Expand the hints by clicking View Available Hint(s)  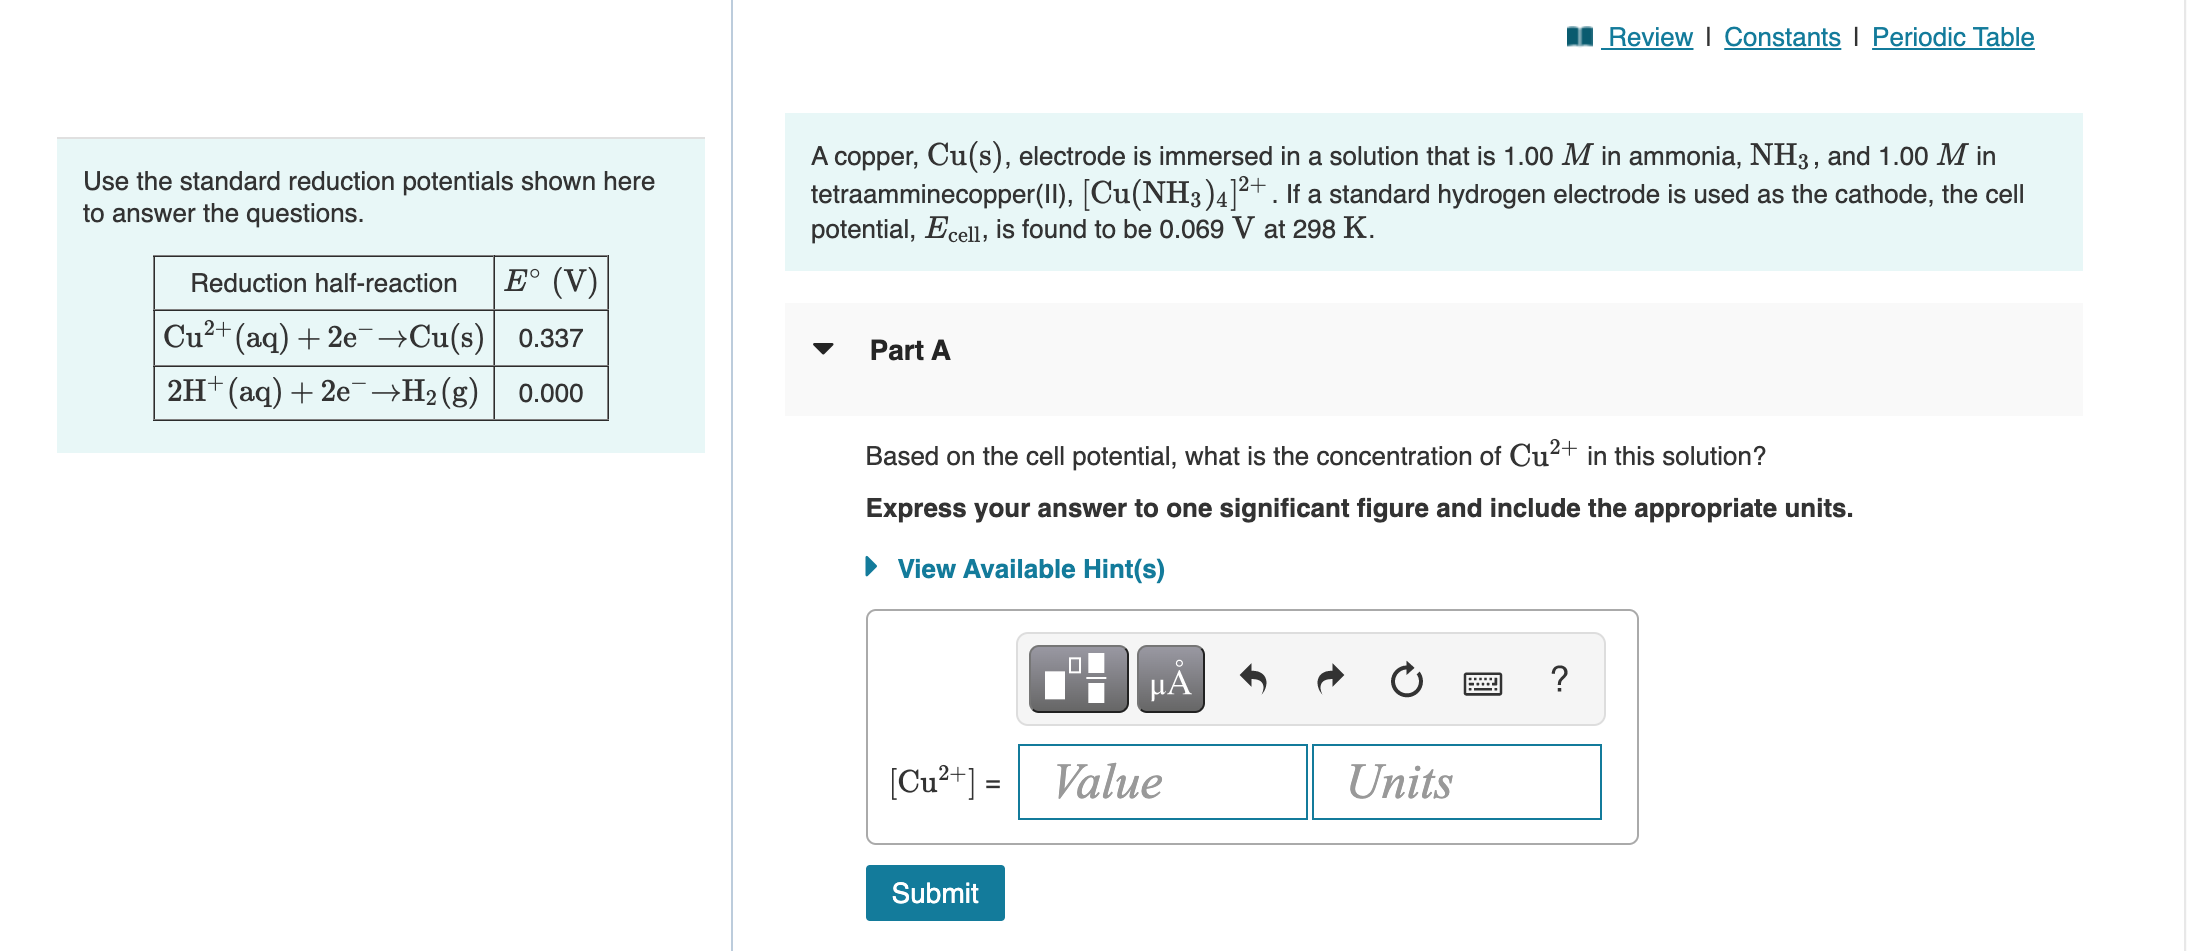pos(1030,568)
